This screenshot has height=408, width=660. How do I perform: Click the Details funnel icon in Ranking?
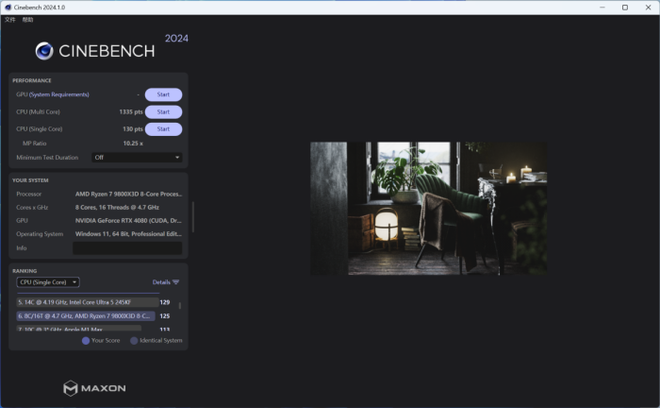[x=176, y=282]
